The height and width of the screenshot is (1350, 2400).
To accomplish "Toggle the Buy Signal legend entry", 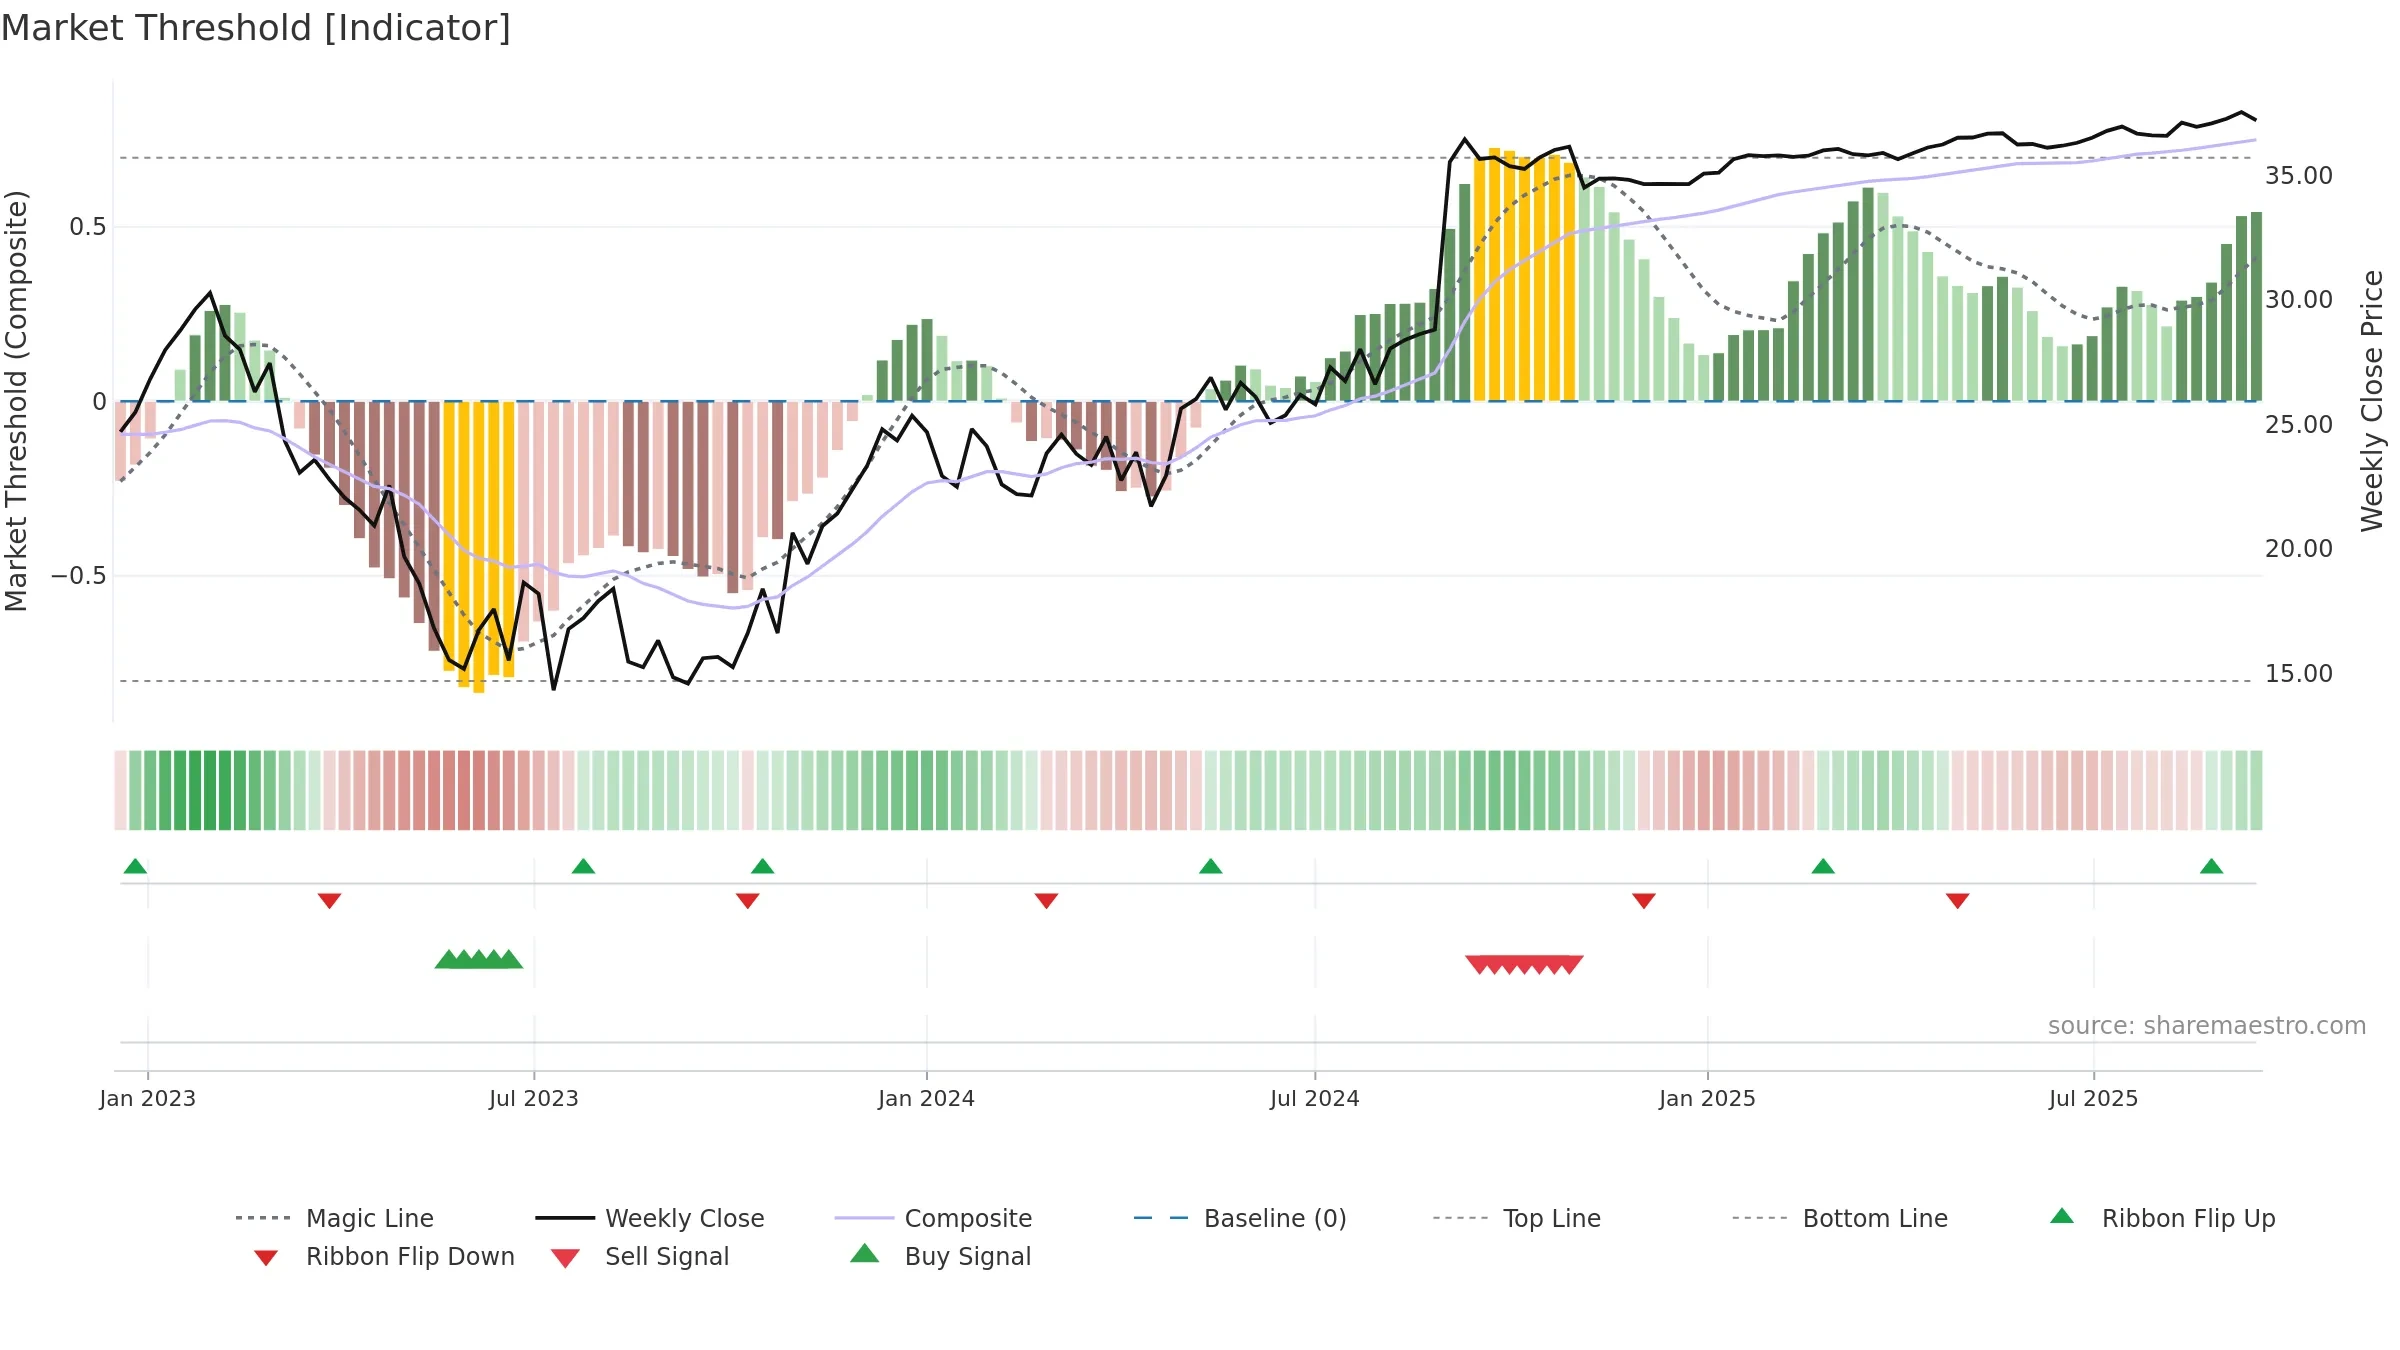I will point(940,1256).
